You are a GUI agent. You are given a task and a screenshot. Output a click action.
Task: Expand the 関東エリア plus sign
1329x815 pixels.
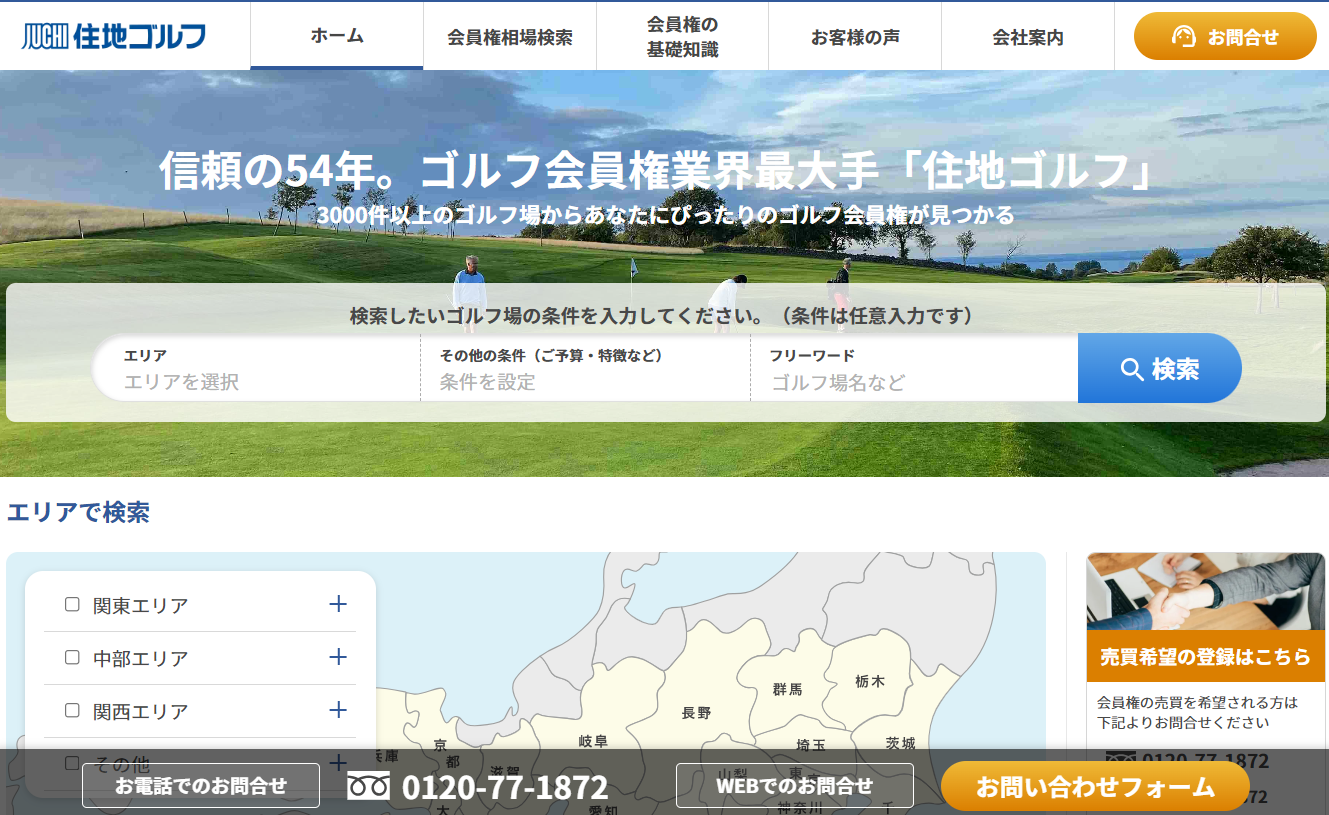[x=338, y=604]
